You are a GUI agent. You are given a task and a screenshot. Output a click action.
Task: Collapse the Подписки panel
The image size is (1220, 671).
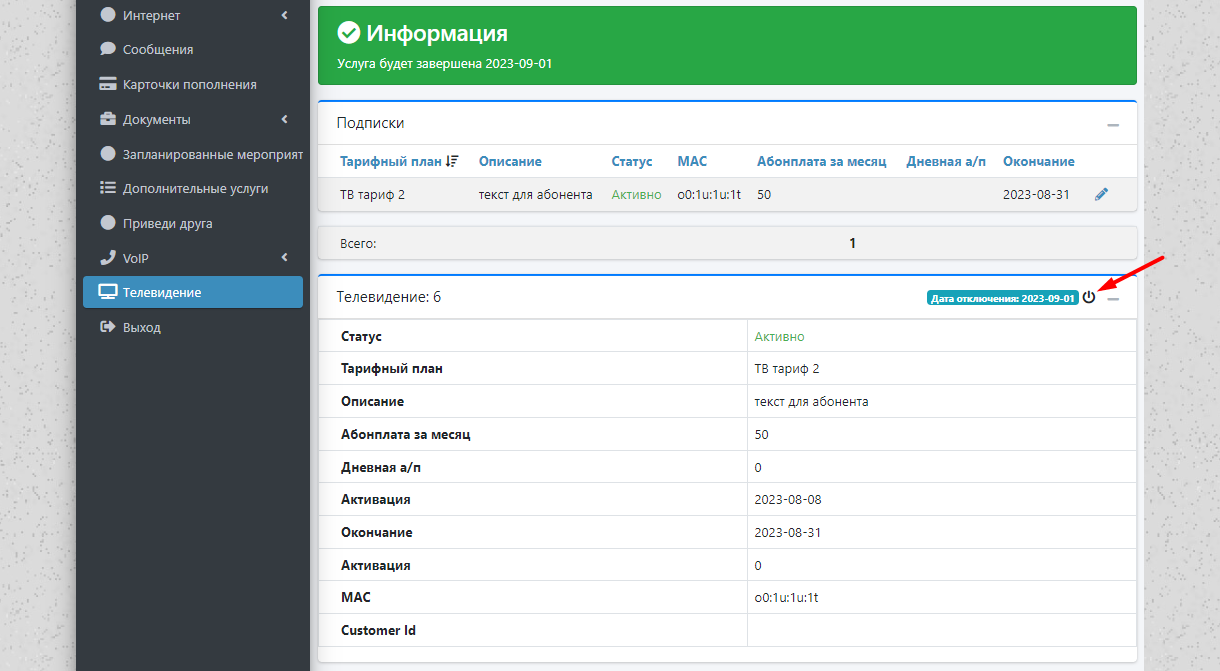coord(1113,125)
